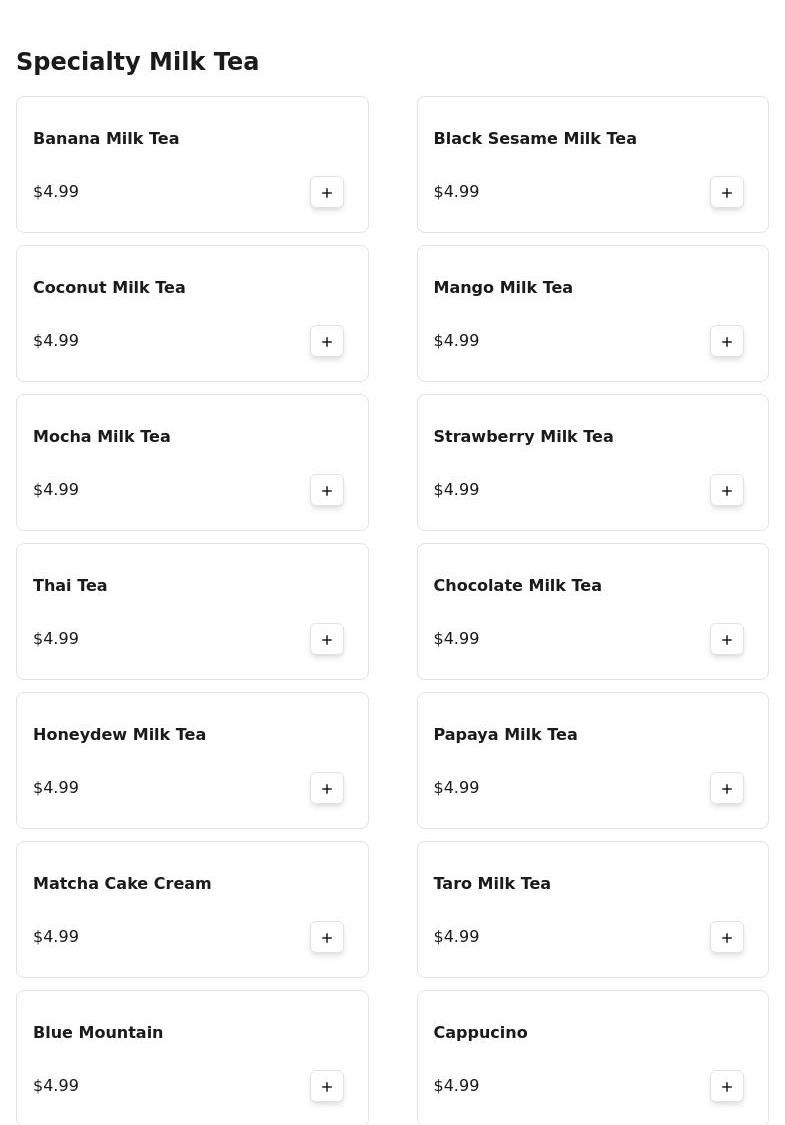Select the Blue Mountain item name
The image size is (785, 1125).
pos(98,1032)
